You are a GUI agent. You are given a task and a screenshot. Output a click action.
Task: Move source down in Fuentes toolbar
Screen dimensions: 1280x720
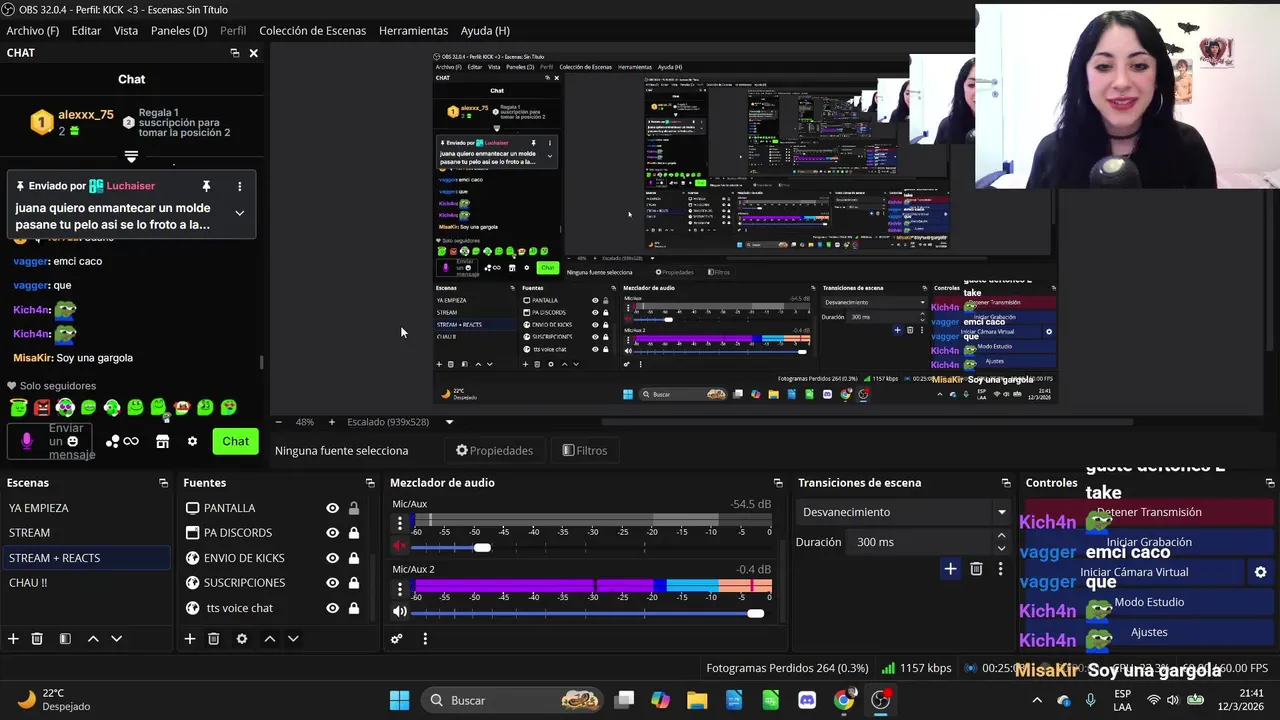click(293, 638)
